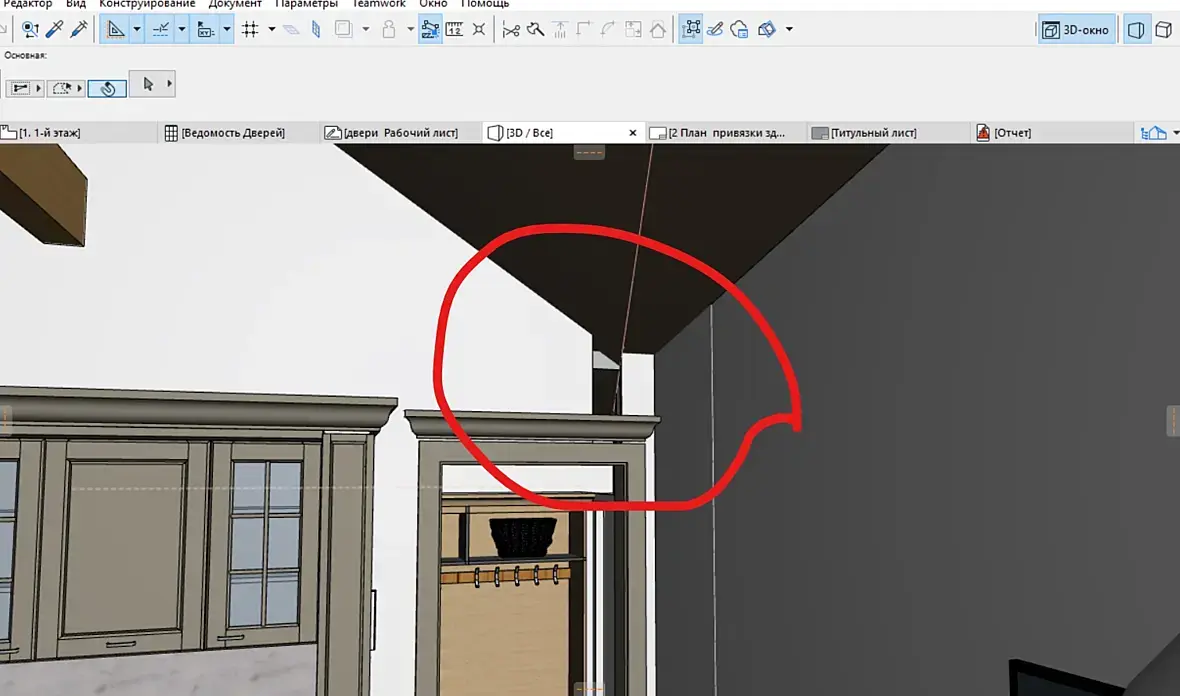Inject parameters with the syringe tool
Image resolution: width=1180 pixels, height=696 pixels.
click(x=78, y=29)
